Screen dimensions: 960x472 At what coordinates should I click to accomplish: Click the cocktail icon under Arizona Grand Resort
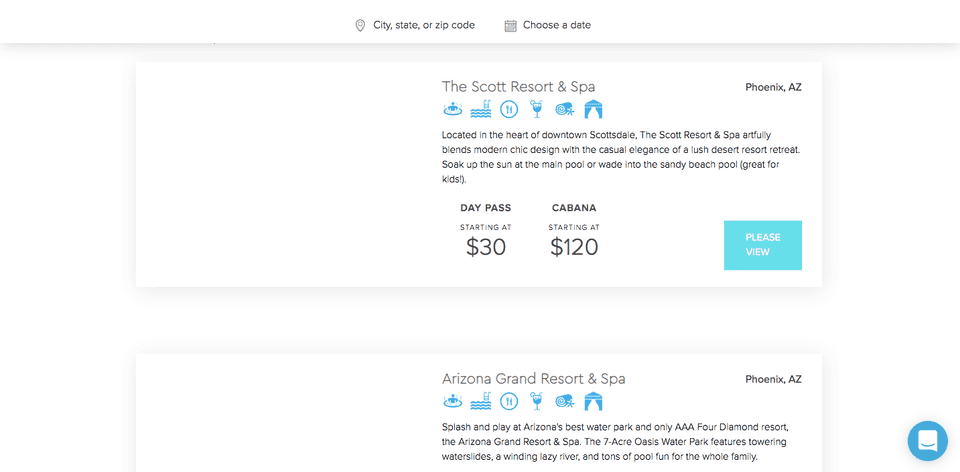point(536,401)
